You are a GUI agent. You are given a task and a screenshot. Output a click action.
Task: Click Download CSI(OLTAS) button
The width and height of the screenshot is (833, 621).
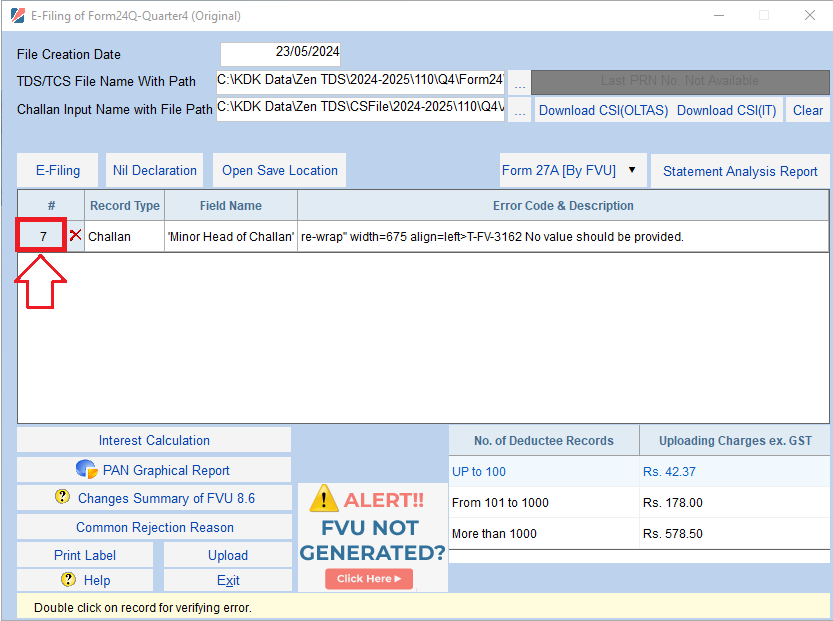coord(603,110)
